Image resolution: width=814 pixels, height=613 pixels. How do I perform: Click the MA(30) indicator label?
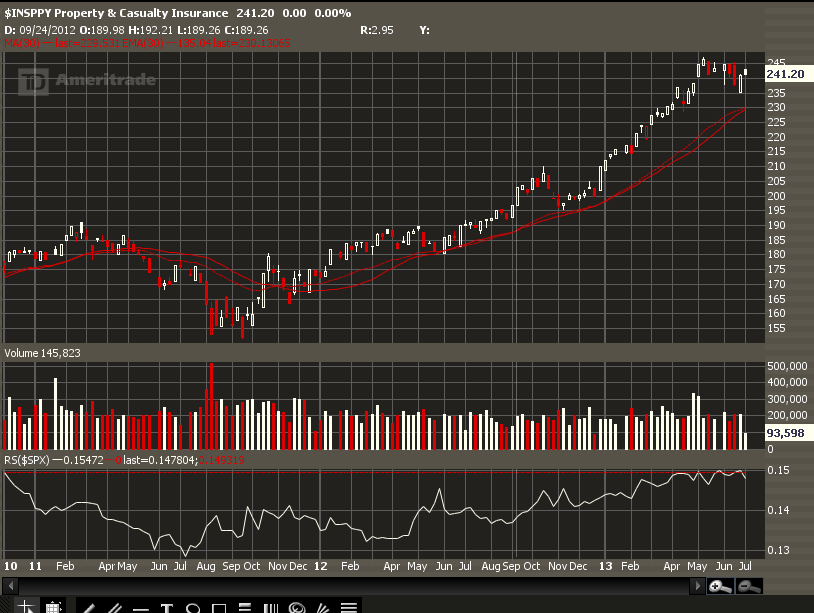(x=22, y=43)
